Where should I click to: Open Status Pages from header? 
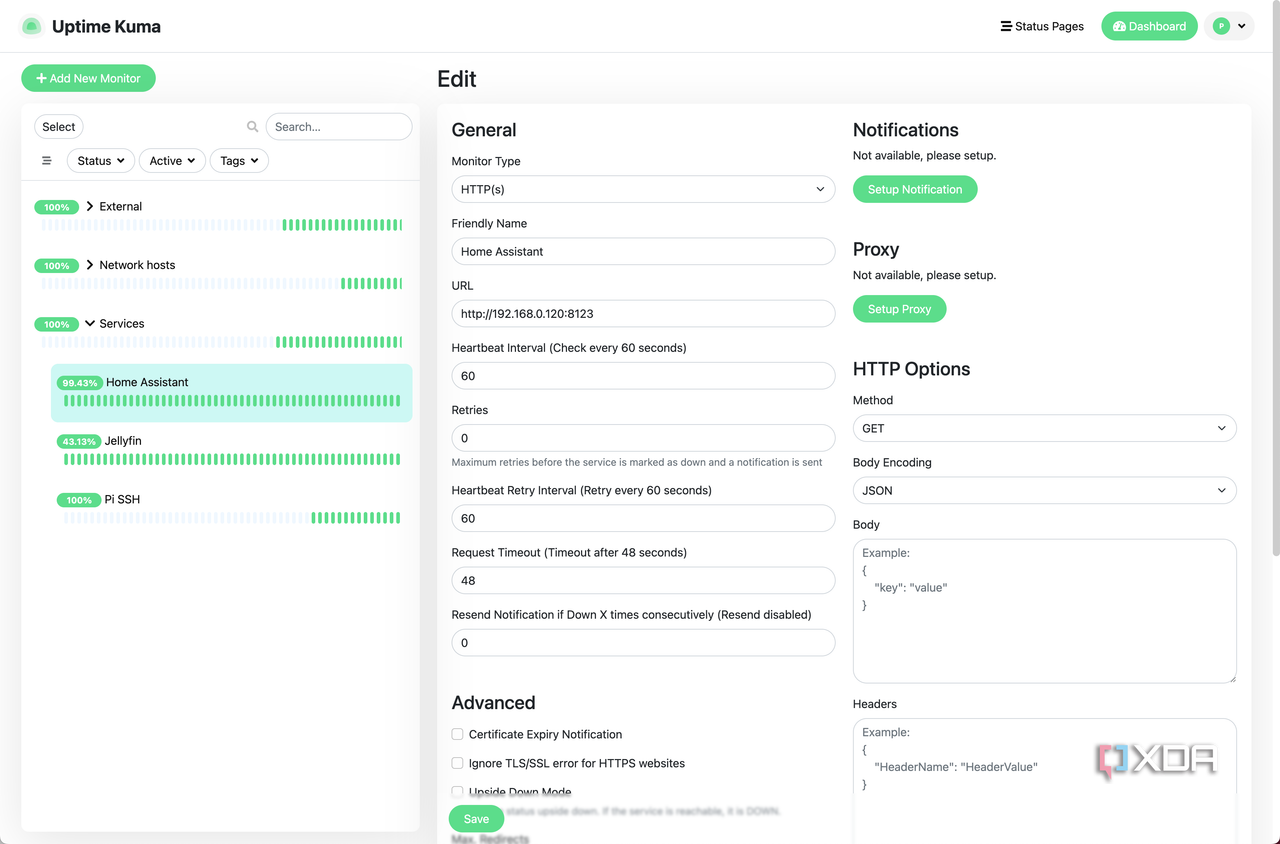[x=1042, y=26]
